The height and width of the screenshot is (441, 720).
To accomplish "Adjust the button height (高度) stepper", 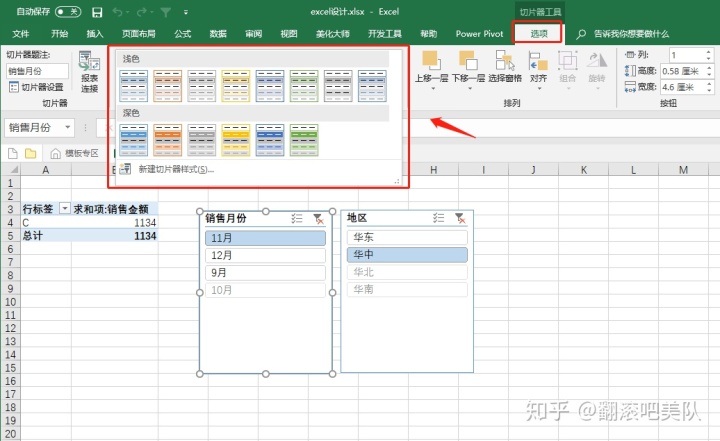I will pos(709,71).
